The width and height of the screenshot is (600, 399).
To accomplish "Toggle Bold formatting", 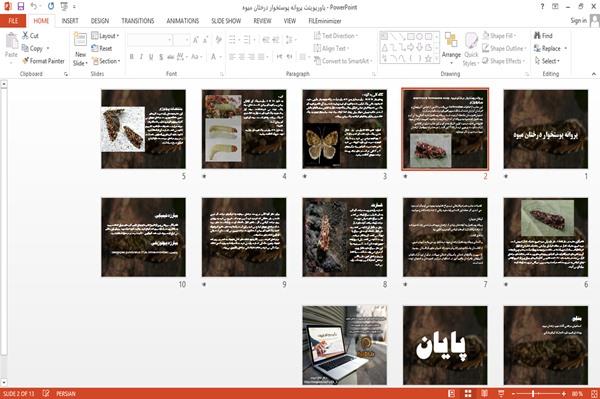I will click(131, 57).
